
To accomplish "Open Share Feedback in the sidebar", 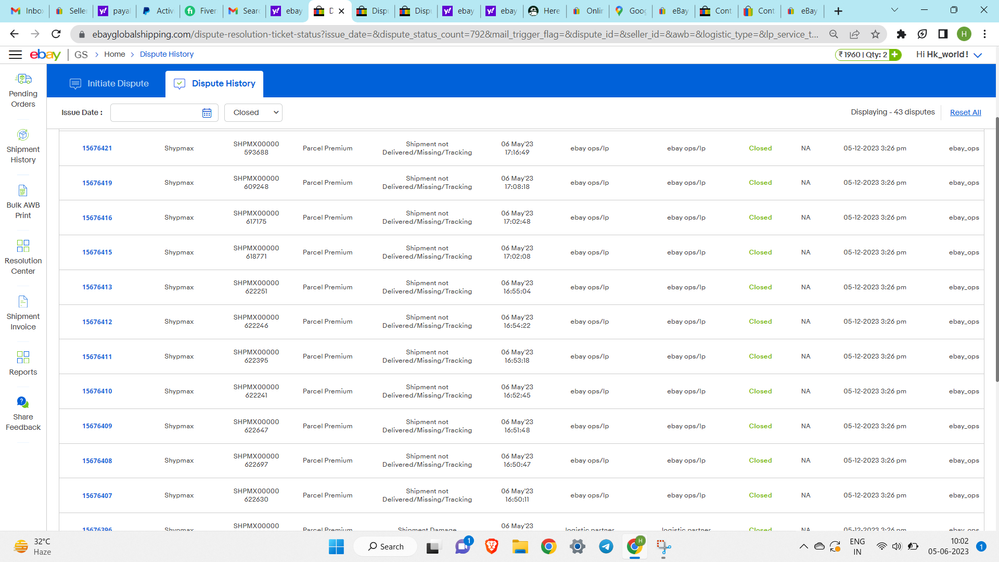I will (x=23, y=414).
